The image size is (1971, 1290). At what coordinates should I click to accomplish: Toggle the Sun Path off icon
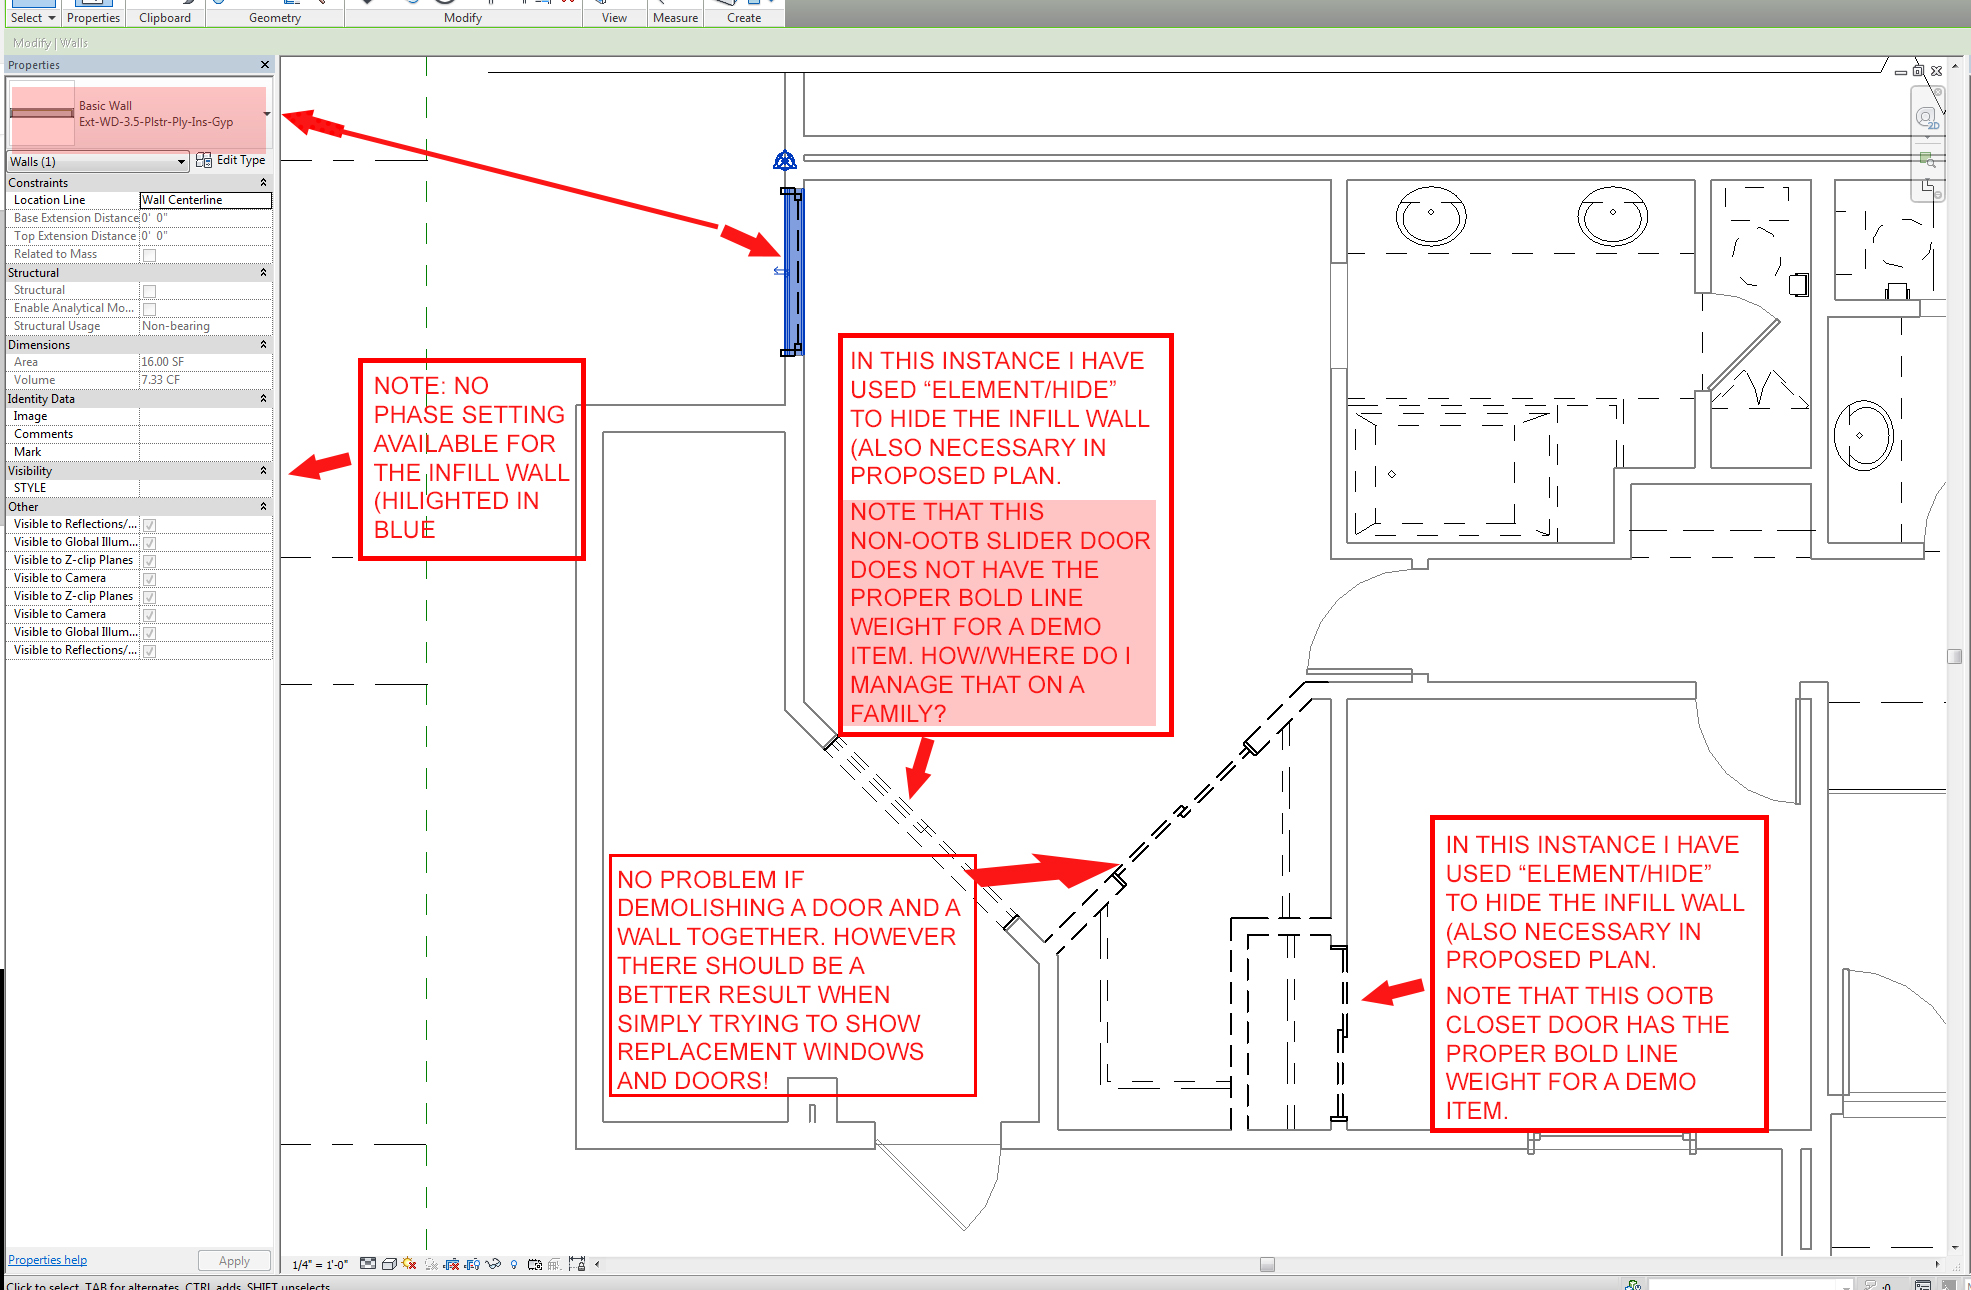409,1264
